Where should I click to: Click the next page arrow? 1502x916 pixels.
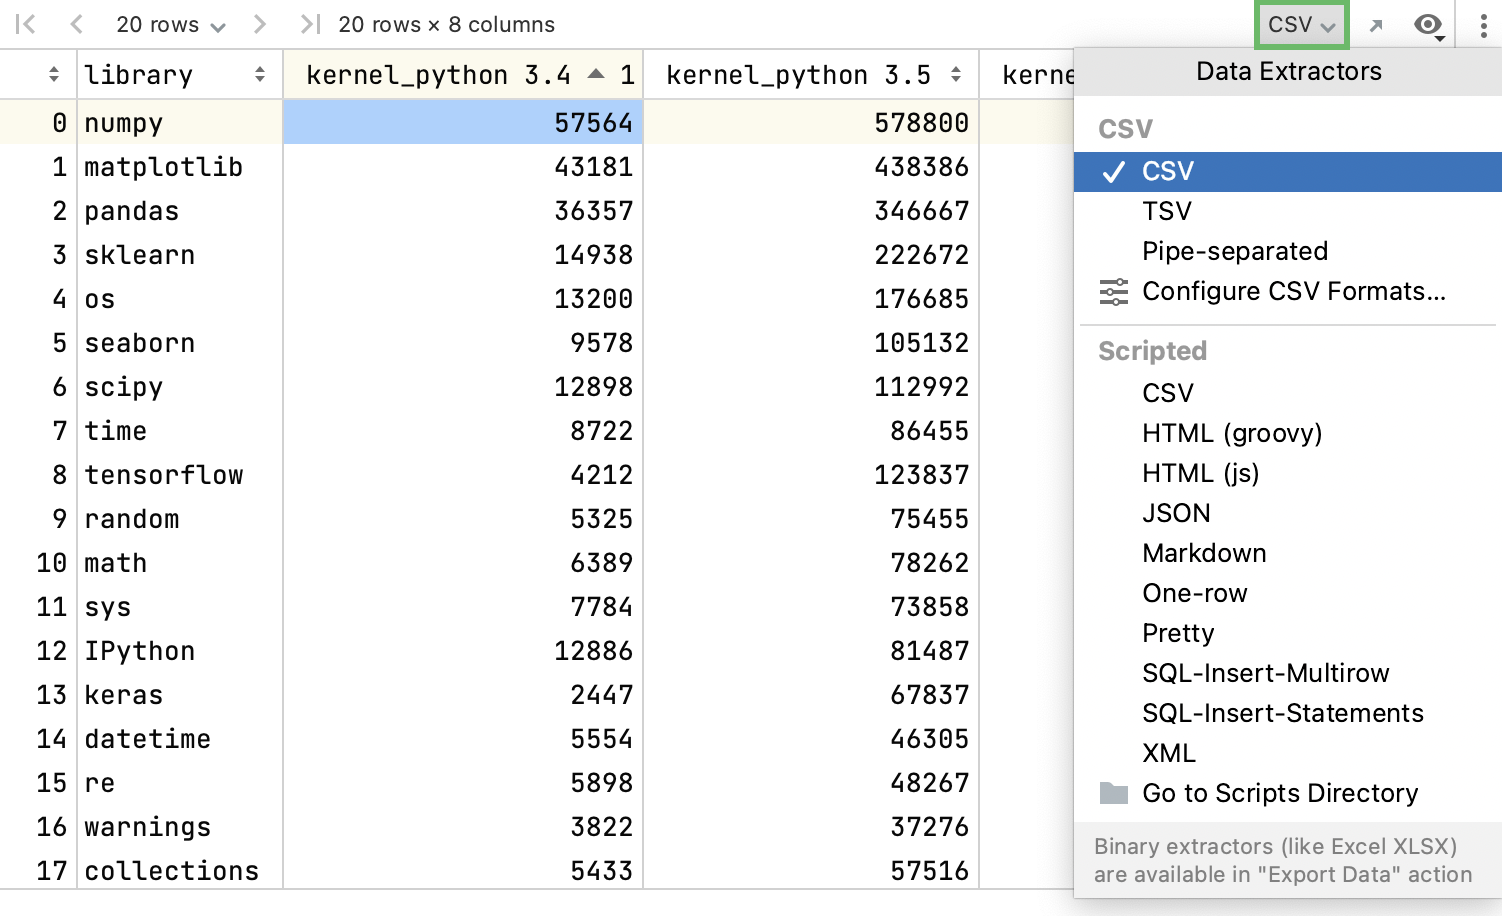coord(258,24)
